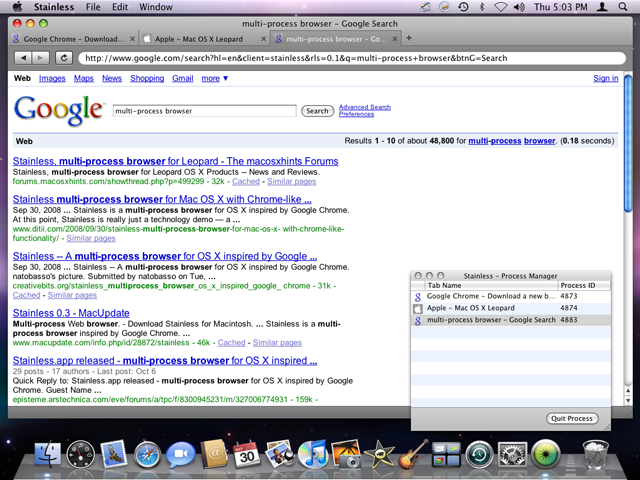Open the Trash in the Dock
Viewport: 640px width, 480px height.
pyautogui.click(x=595, y=454)
